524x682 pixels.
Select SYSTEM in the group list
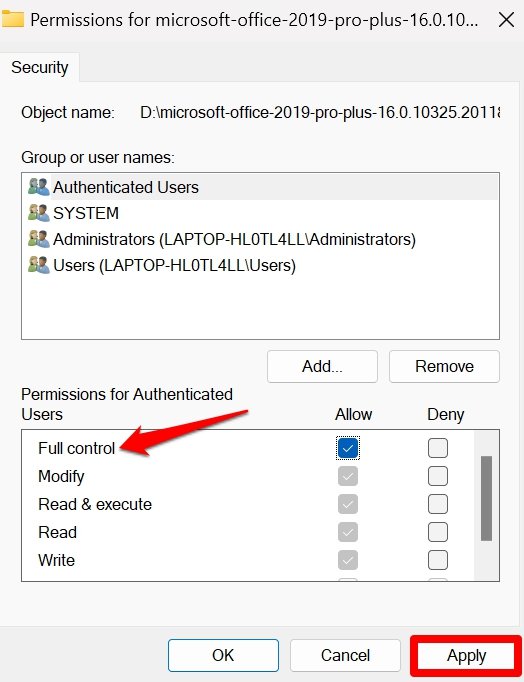pyautogui.click(x=260, y=213)
